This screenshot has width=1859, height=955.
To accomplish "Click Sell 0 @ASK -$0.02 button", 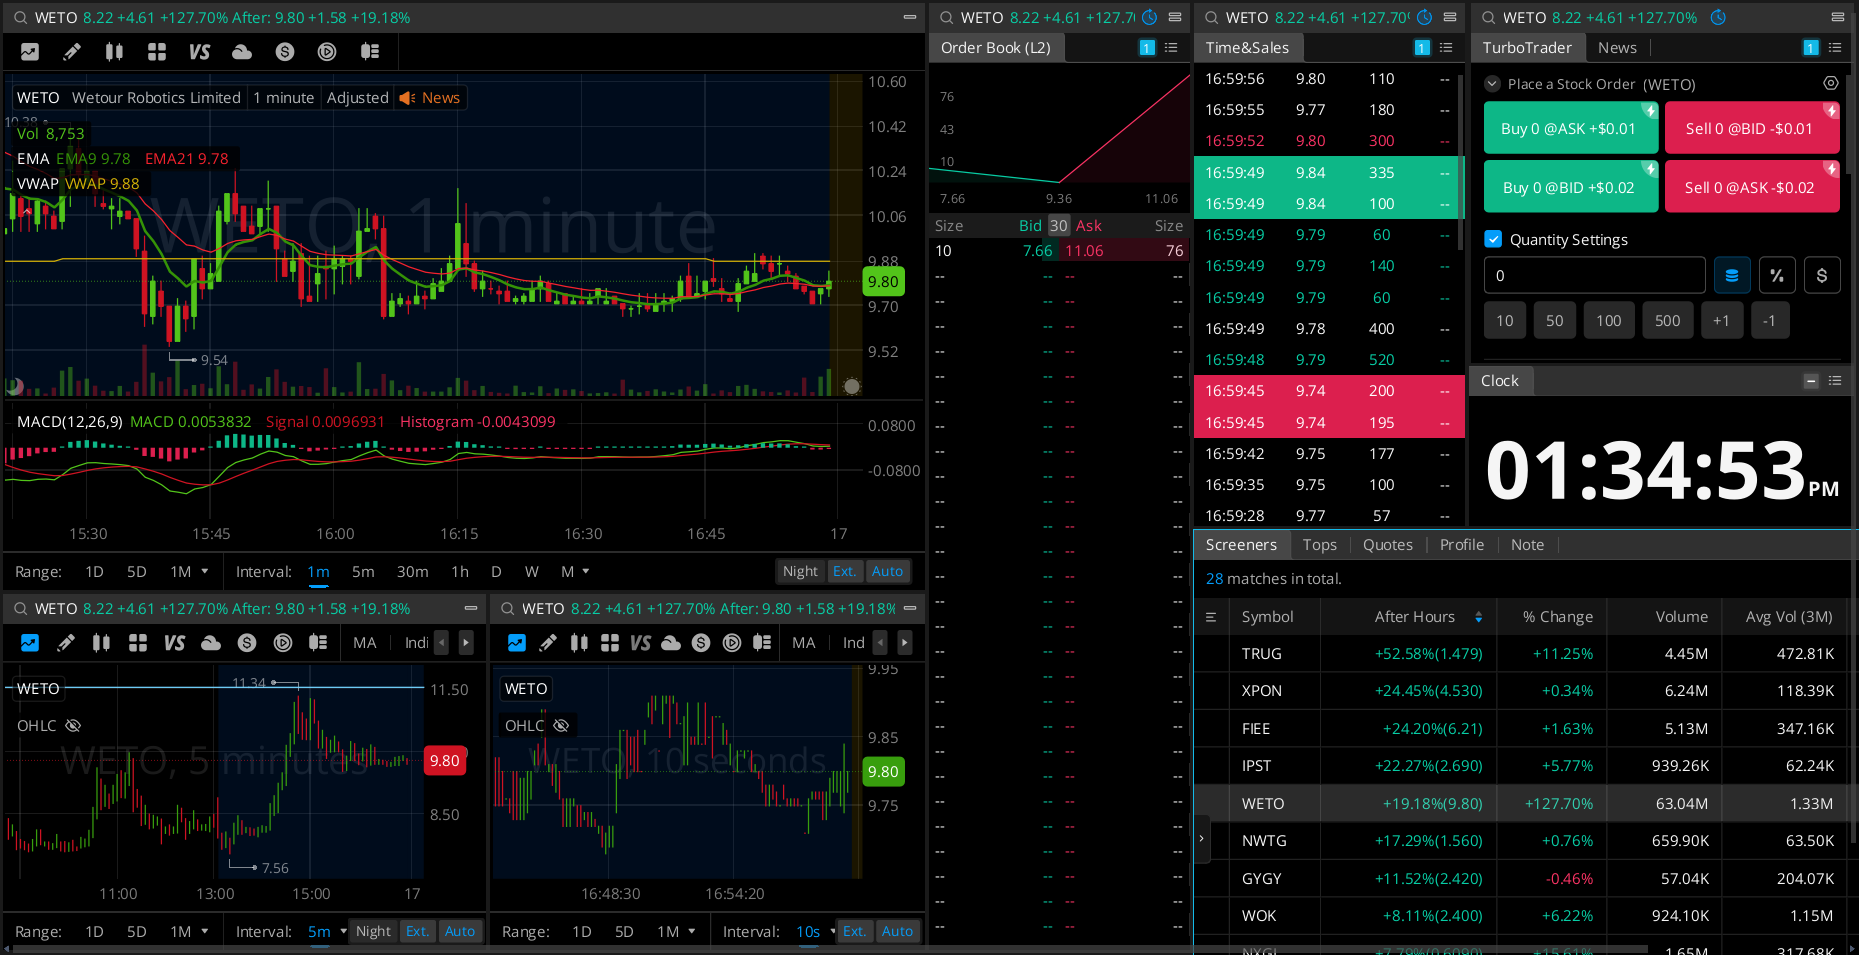I will point(1752,187).
